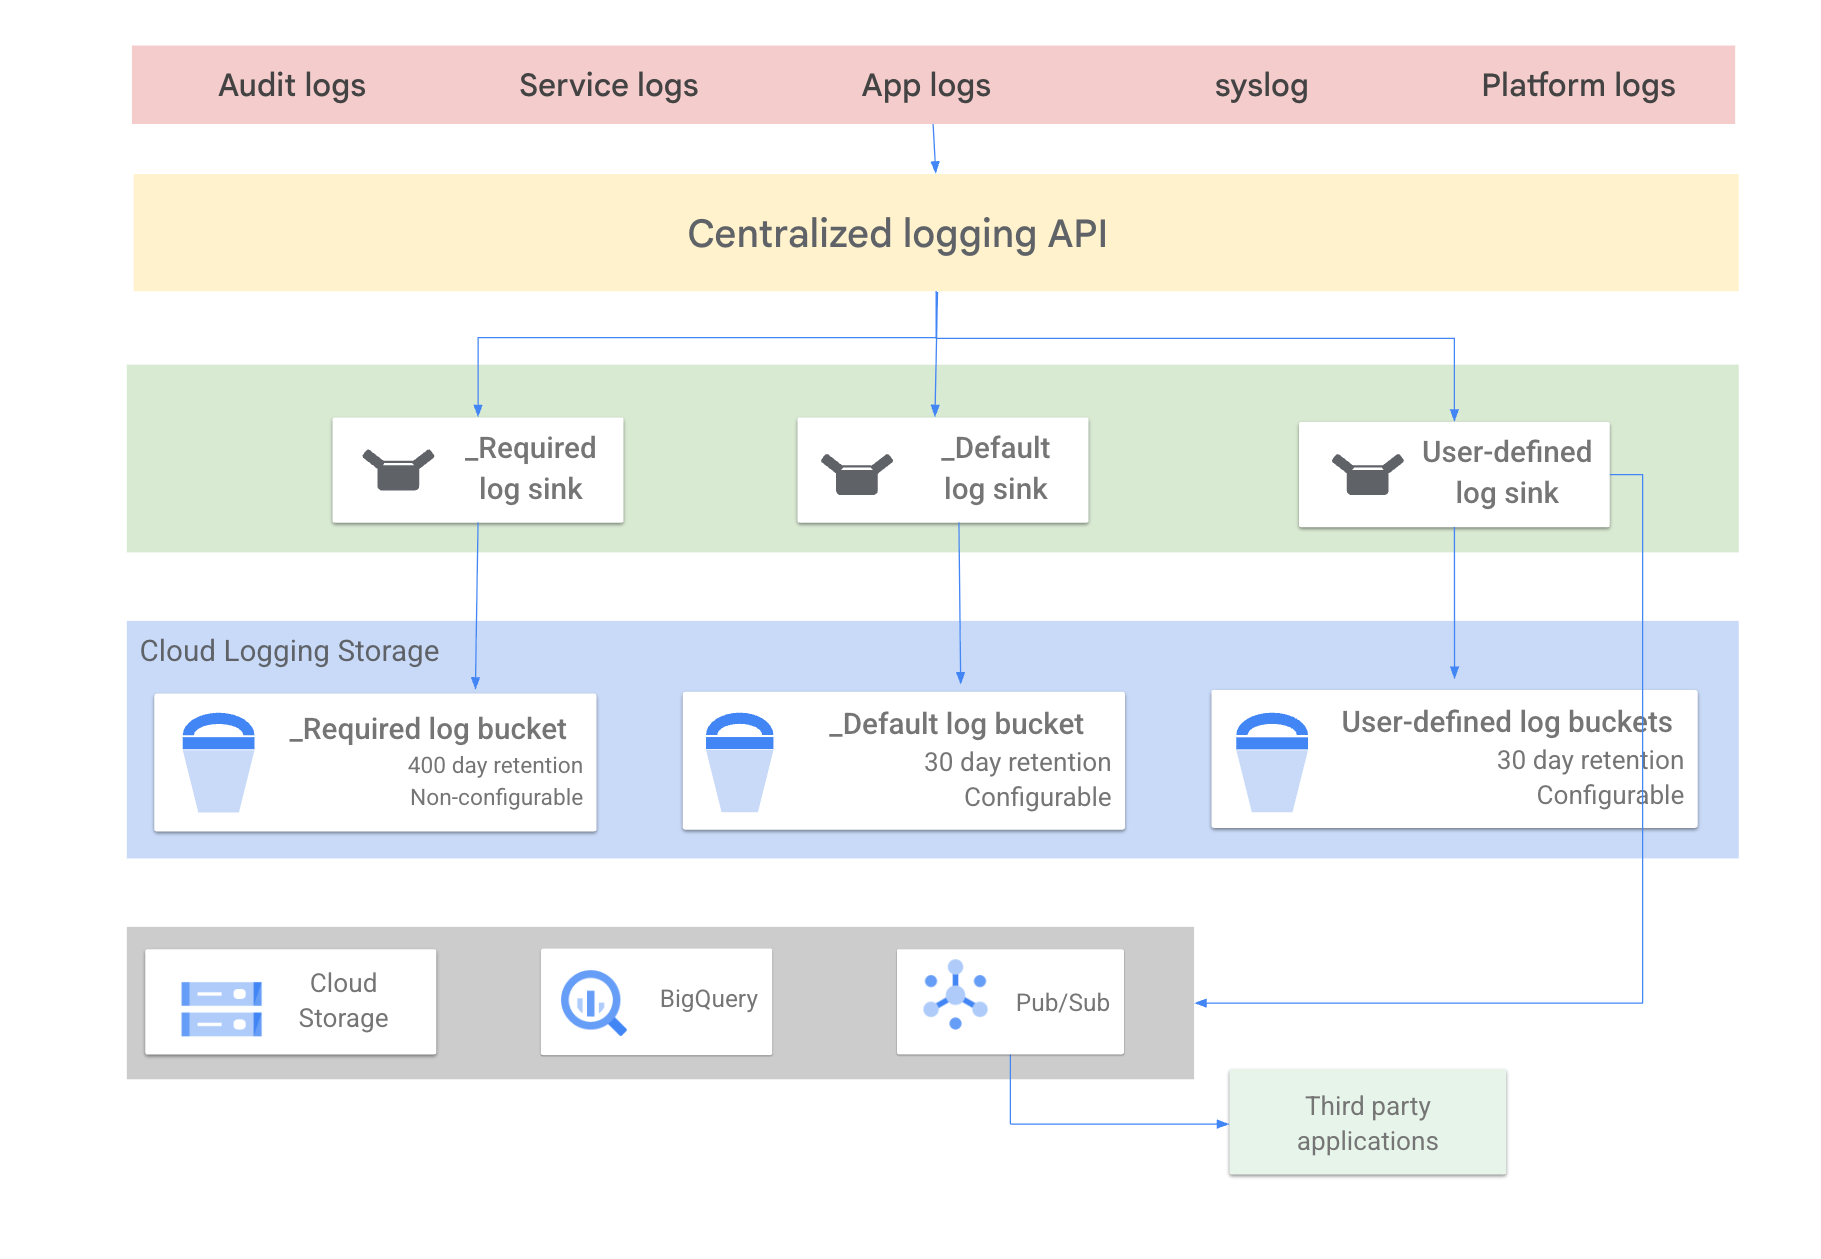The image size is (1821, 1259).
Task: Click the _Default log bucket icon
Action: [x=740, y=762]
